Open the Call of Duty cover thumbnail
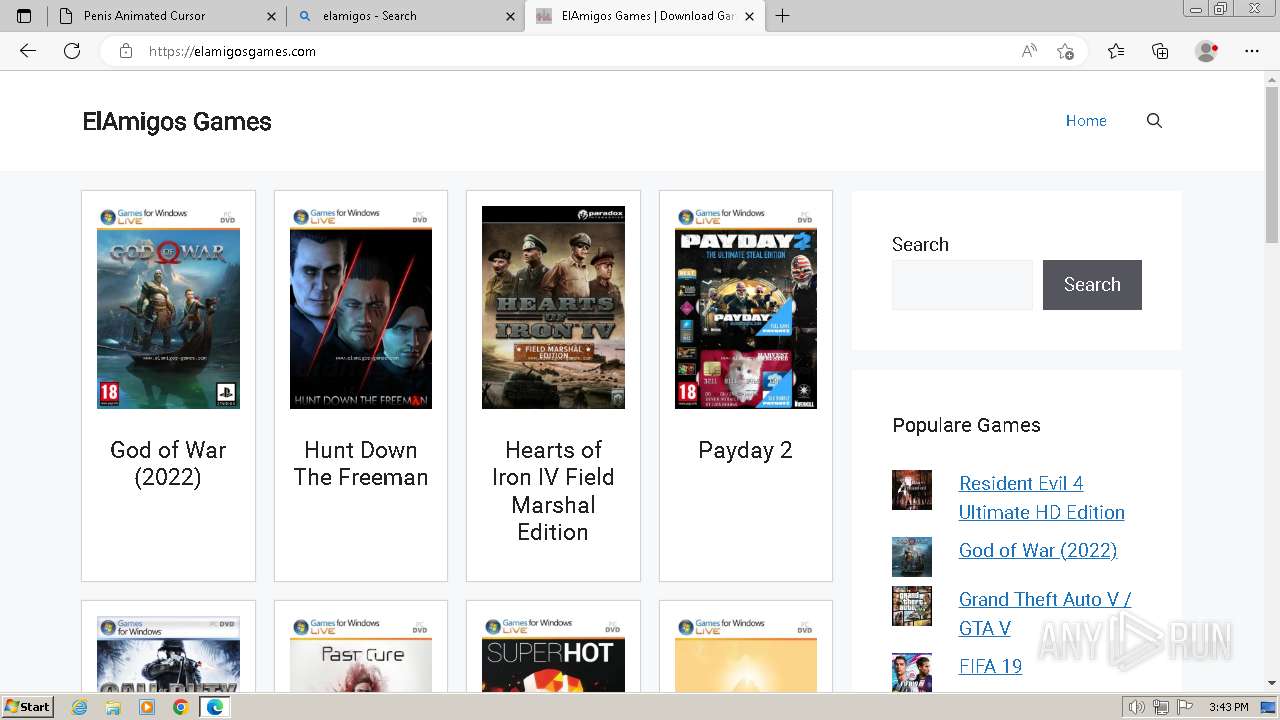 tap(168, 654)
